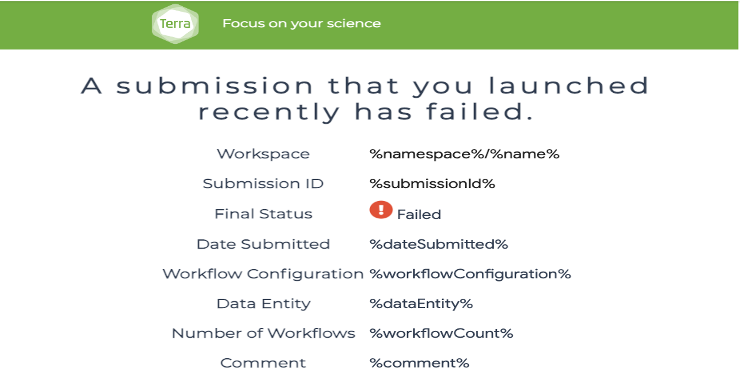Image resolution: width=740 pixels, height=374 pixels.
Task: Click the %dateSubmitted% value
Action: pos(439,244)
